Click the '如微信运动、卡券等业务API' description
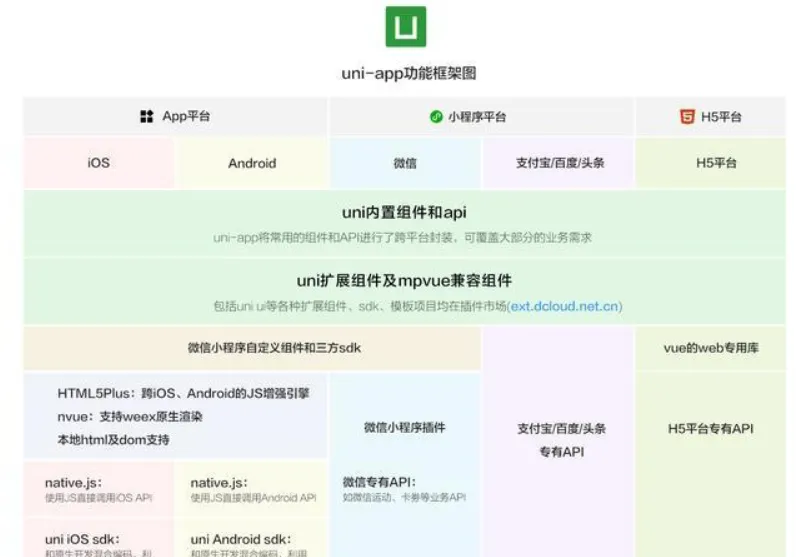 coord(404,498)
